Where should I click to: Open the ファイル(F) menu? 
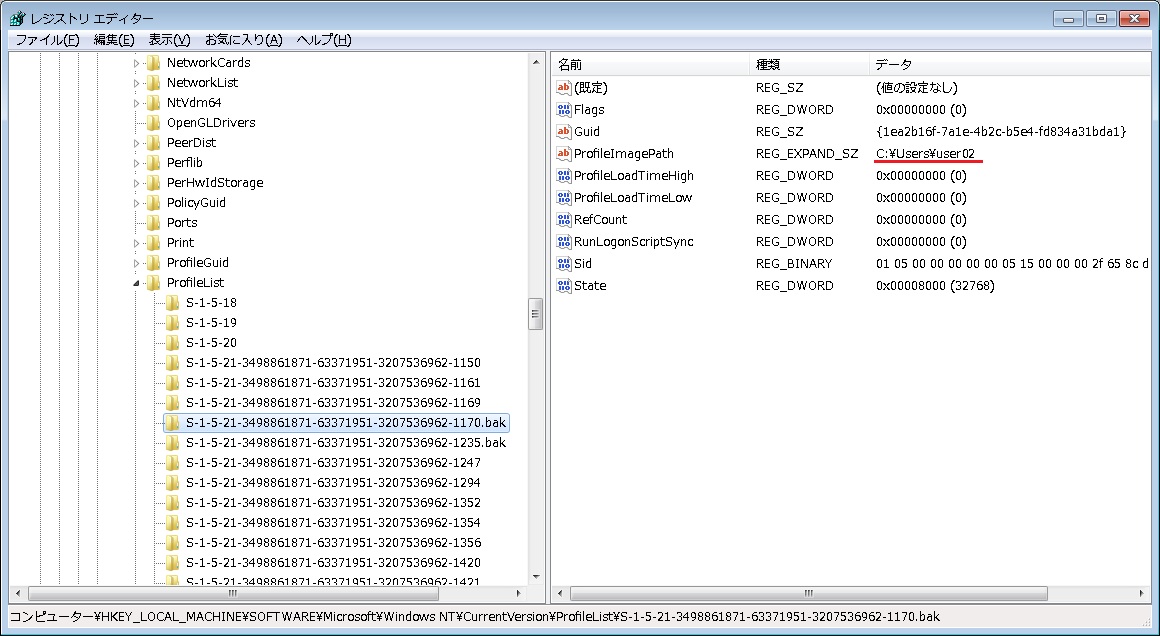pos(47,40)
